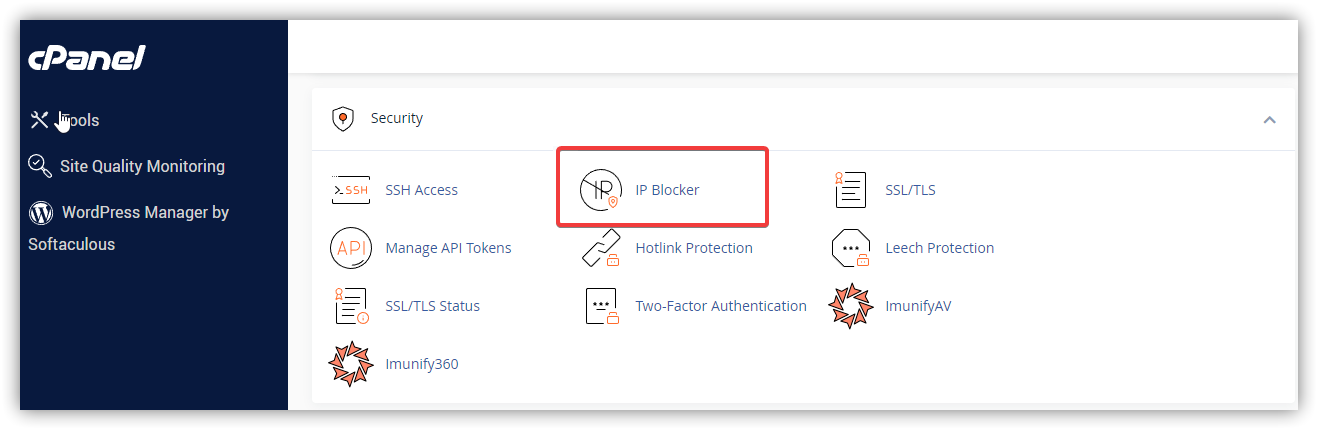
Task: Open the Two-Factor Authentication icon
Action: (x=600, y=306)
